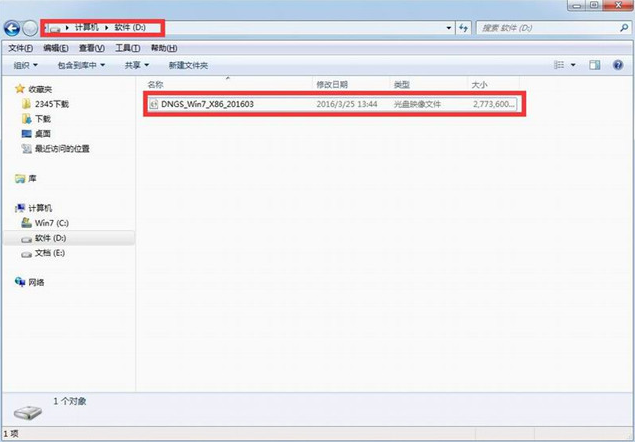635x445 pixels.
Task: Click the drive icon in address bar
Action: (x=55, y=28)
